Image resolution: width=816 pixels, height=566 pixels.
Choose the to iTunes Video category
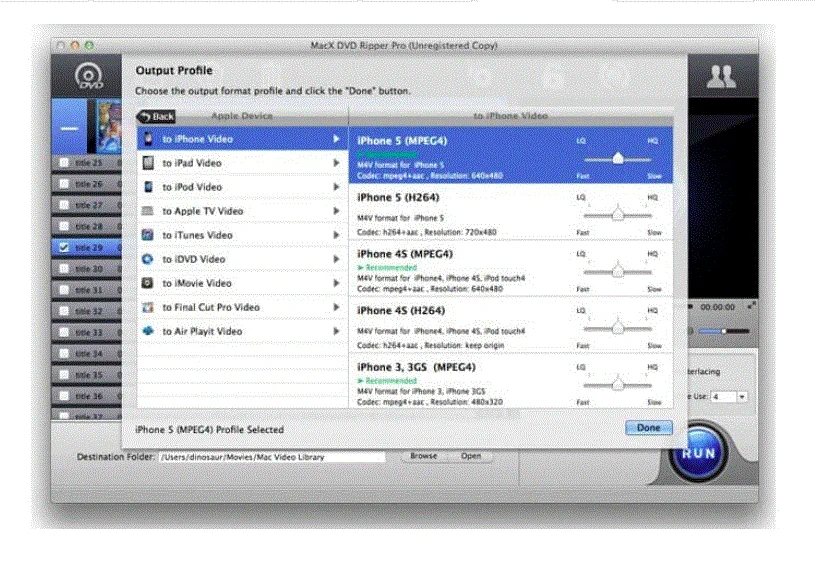tap(243, 235)
